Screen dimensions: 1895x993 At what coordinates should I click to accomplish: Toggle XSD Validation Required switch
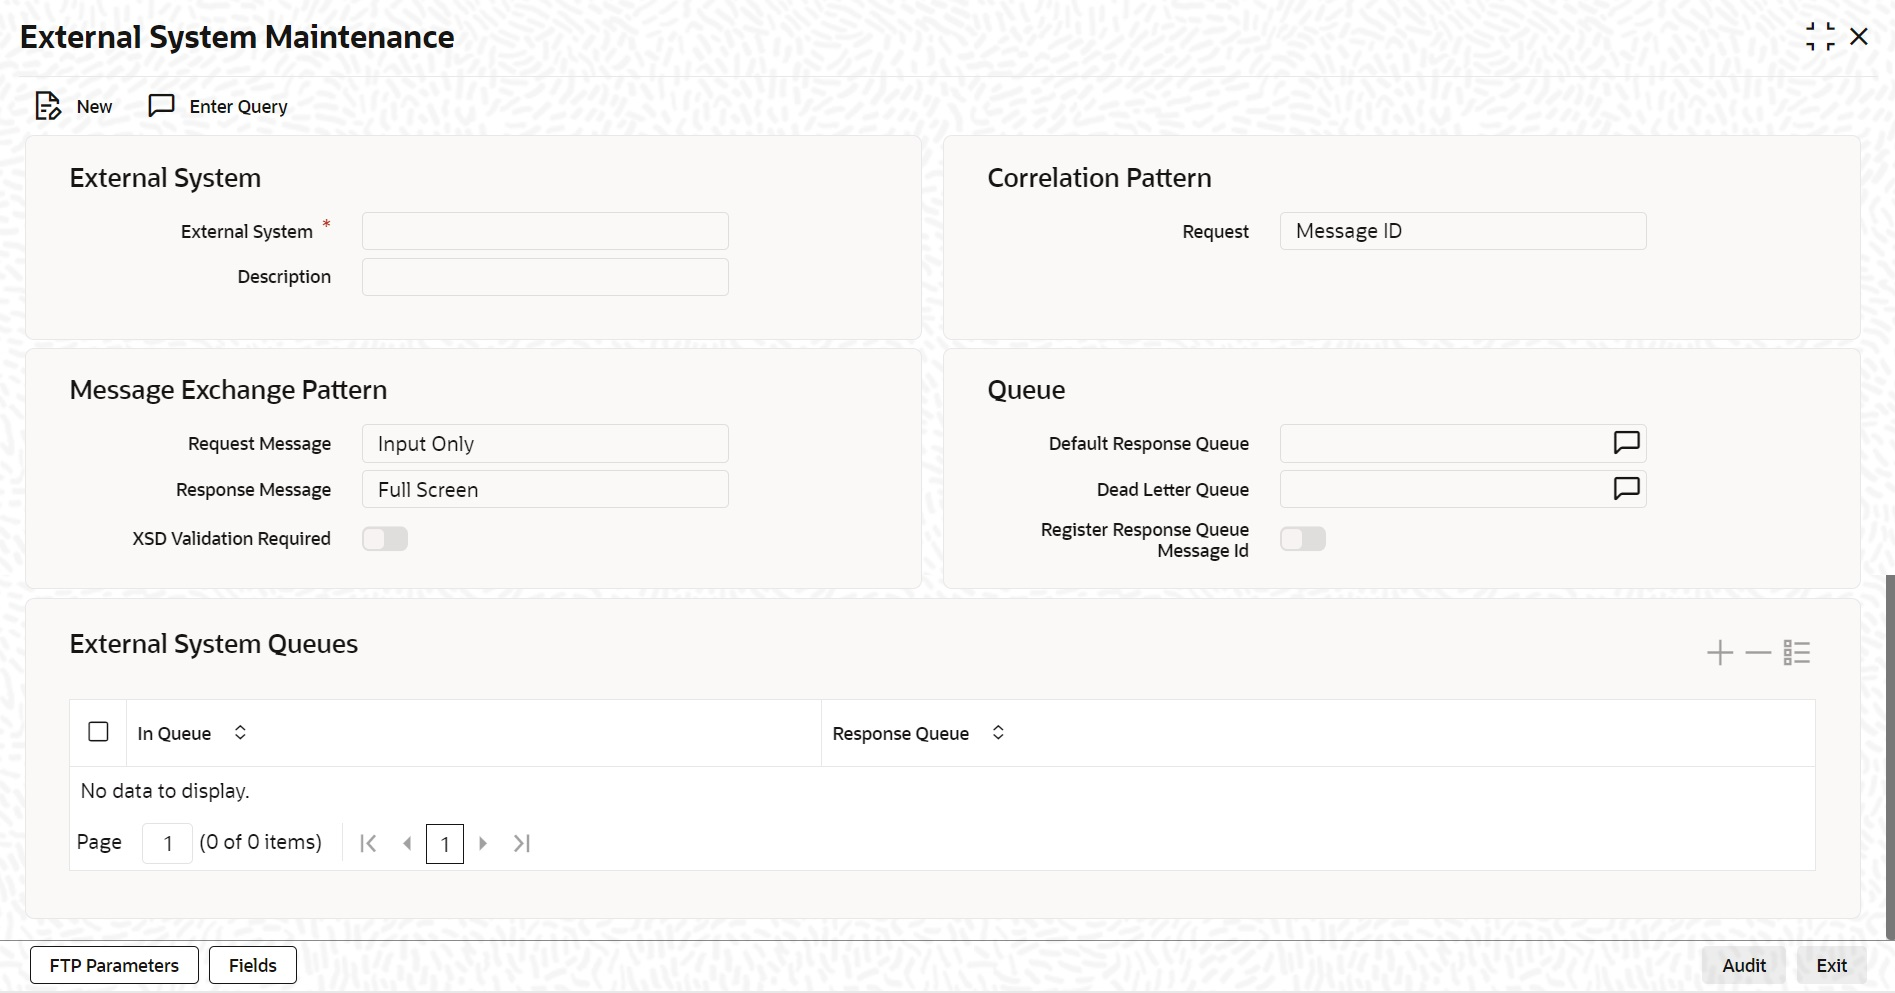pos(385,539)
